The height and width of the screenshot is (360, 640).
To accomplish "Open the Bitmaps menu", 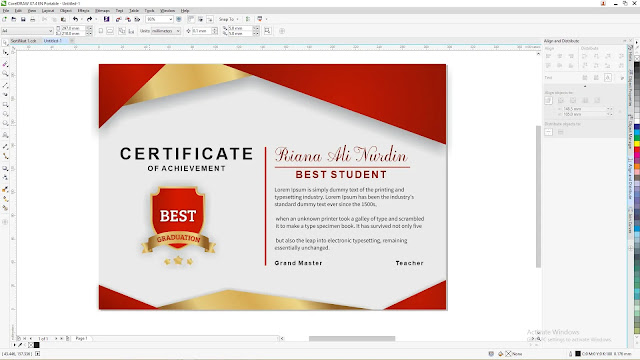I will pos(102,11).
